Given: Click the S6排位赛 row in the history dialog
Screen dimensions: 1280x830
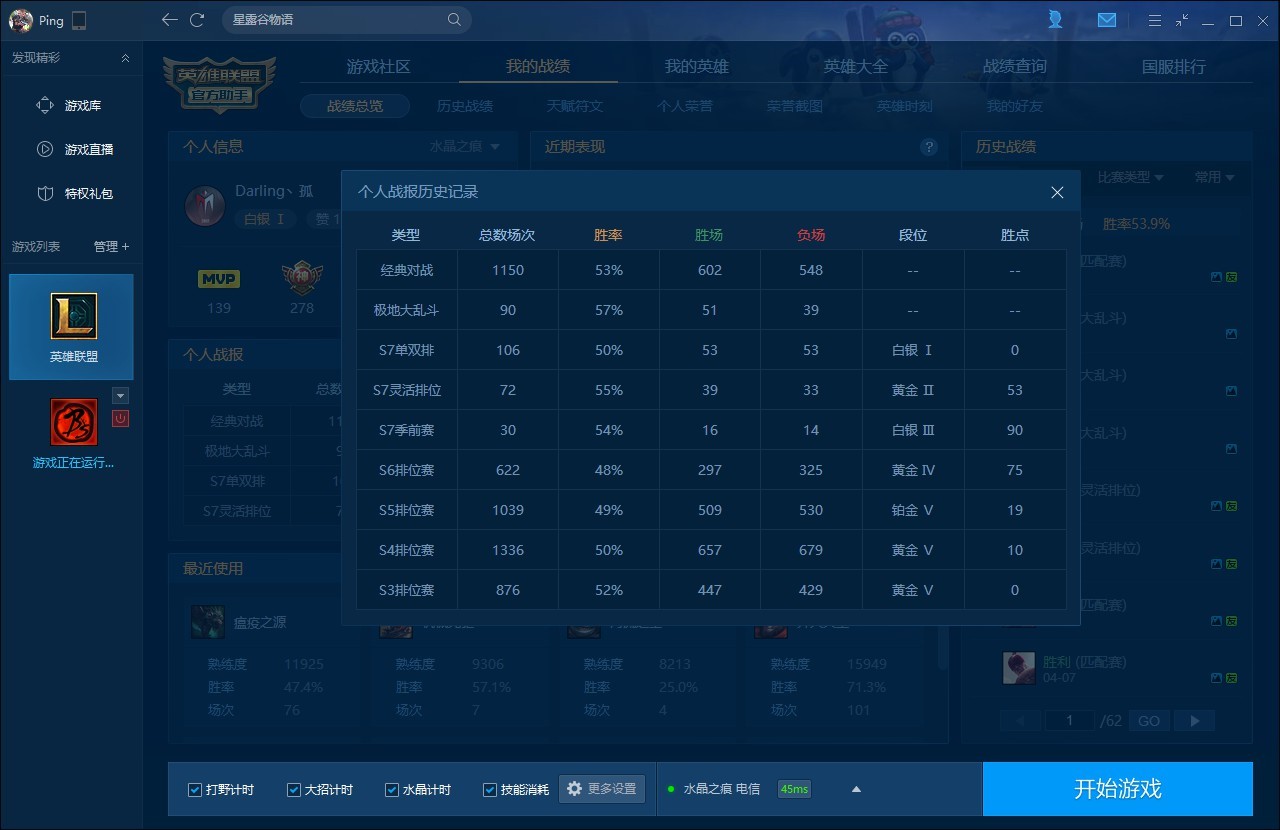Looking at the screenshot, I should 711,470.
